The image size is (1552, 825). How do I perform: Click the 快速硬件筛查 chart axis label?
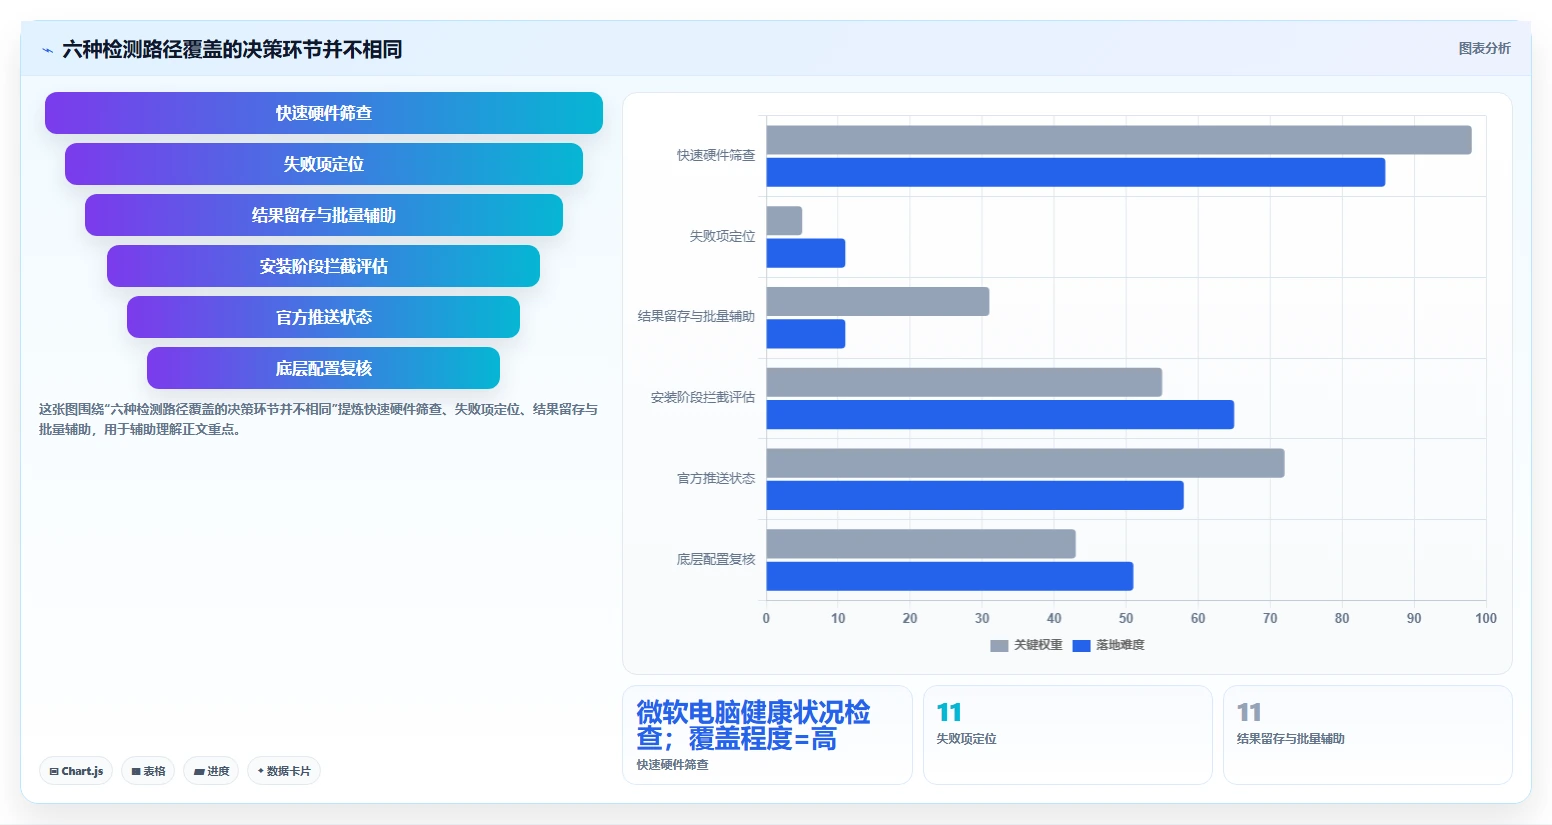[716, 155]
